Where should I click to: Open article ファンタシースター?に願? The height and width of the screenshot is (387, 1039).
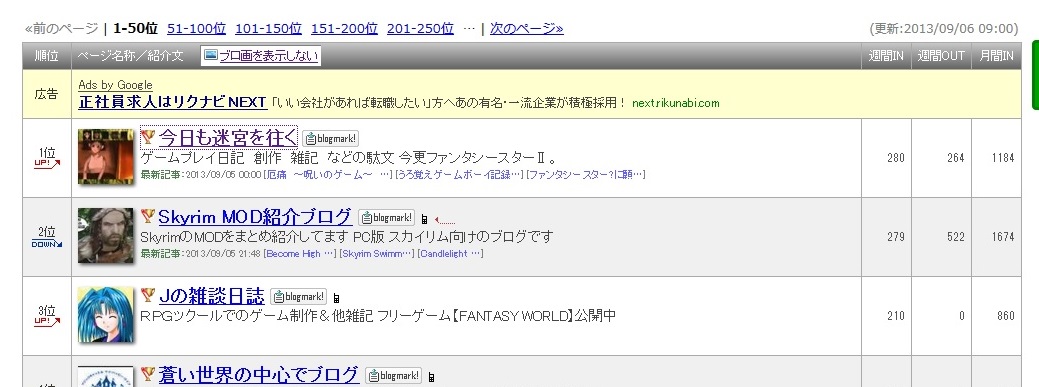coord(586,175)
